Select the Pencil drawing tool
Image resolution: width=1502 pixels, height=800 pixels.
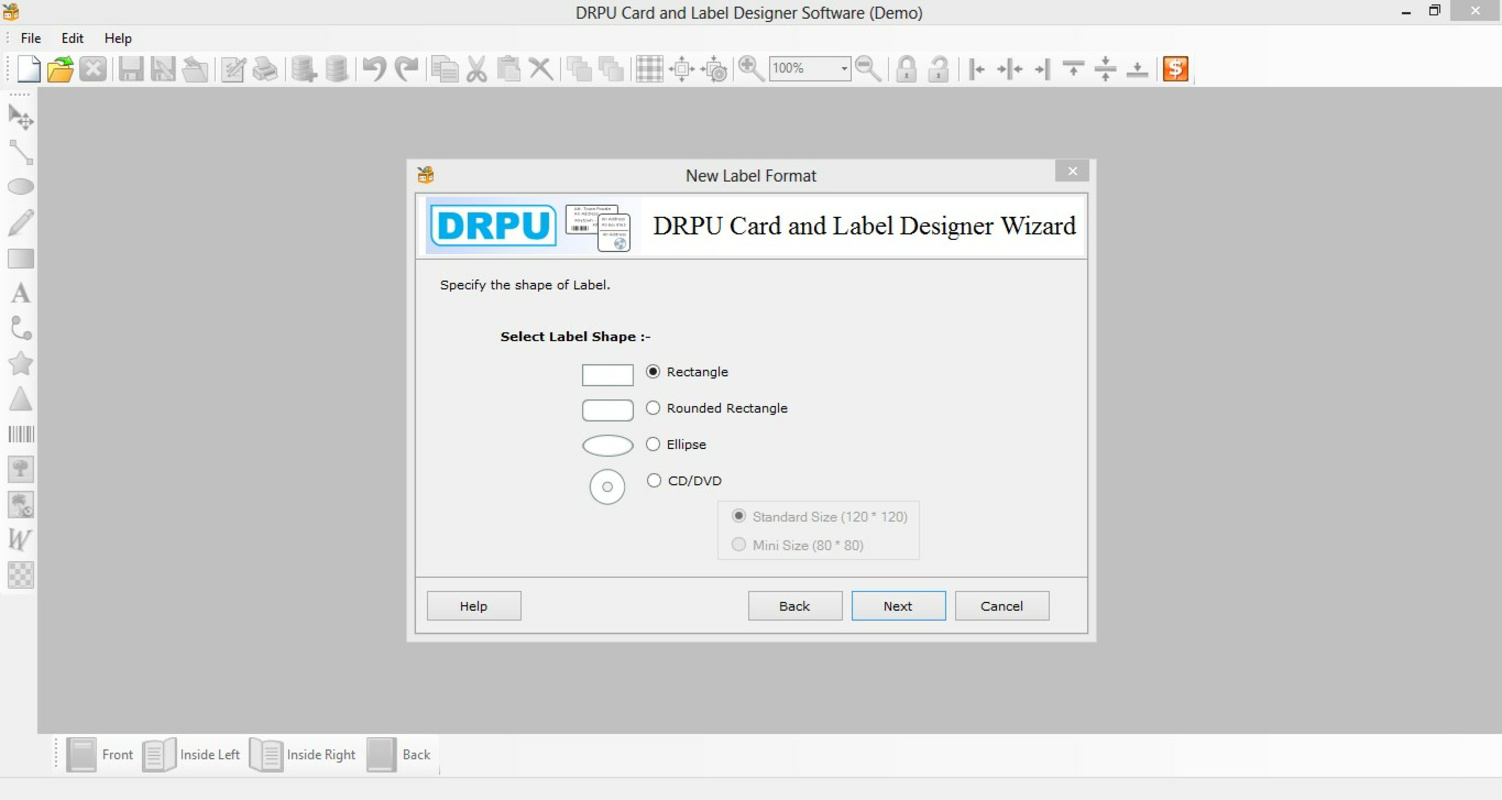click(21, 222)
